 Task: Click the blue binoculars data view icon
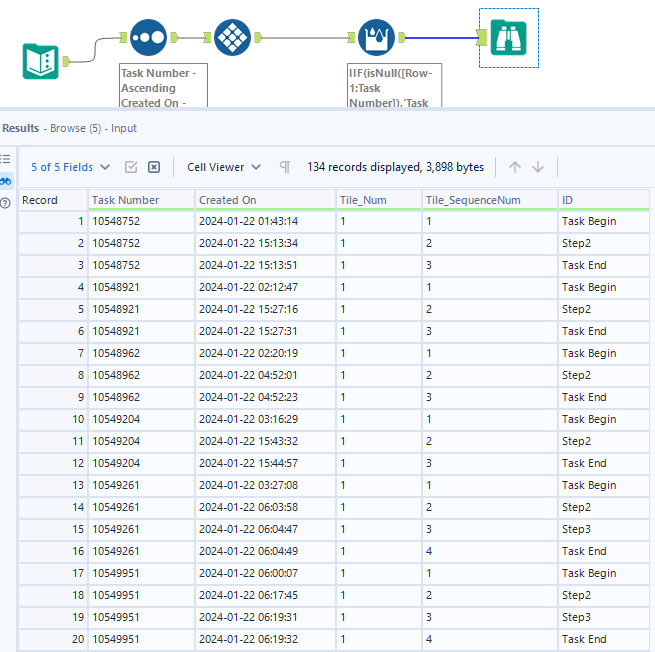(5, 181)
